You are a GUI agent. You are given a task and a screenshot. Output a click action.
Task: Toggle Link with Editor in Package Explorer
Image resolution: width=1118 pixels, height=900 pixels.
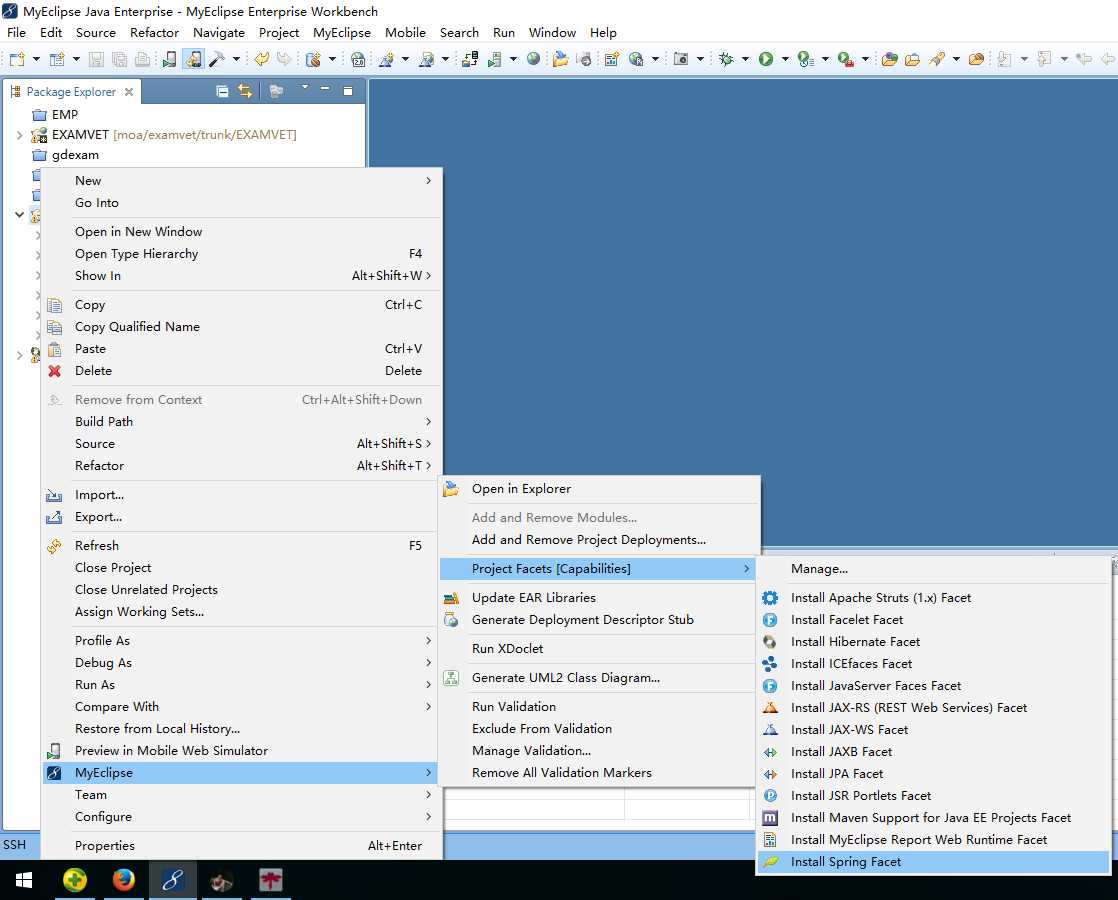click(x=245, y=91)
